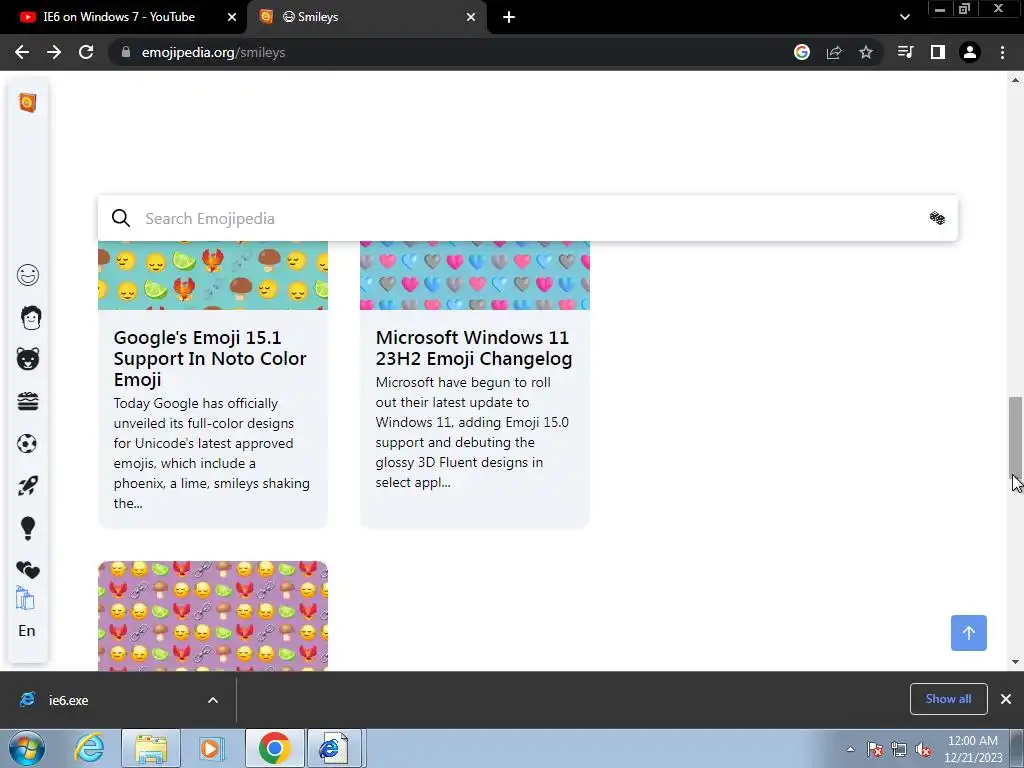Jump to top with the blue arrow button
This screenshot has width=1024, height=768.
coord(968,633)
